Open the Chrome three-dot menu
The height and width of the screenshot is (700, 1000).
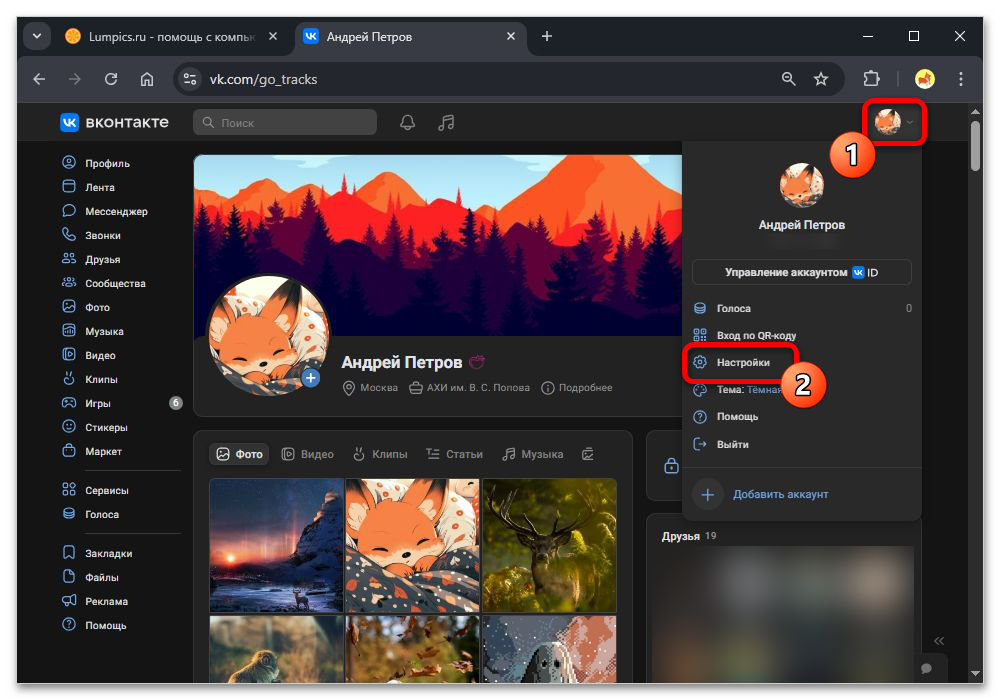pos(960,79)
